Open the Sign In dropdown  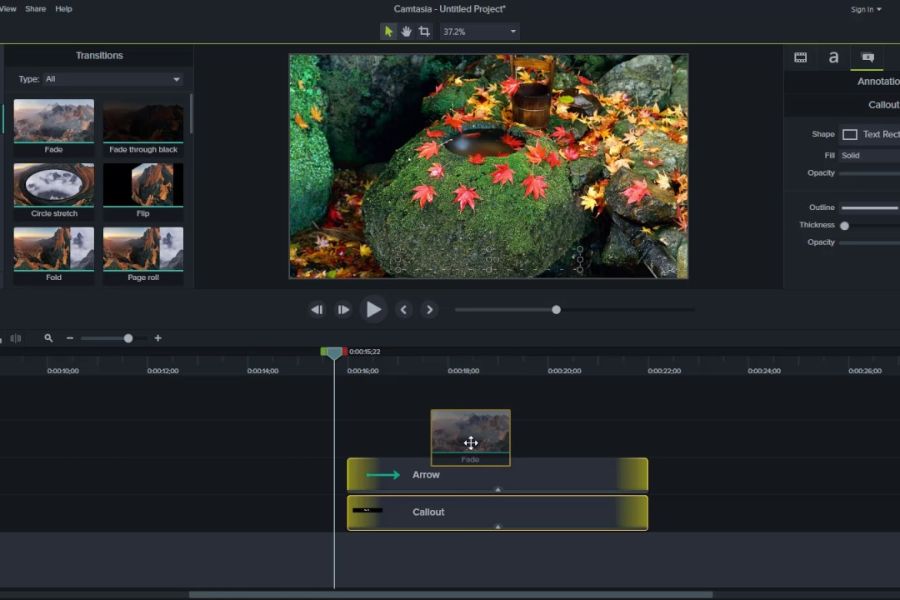click(x=866, y=9)
